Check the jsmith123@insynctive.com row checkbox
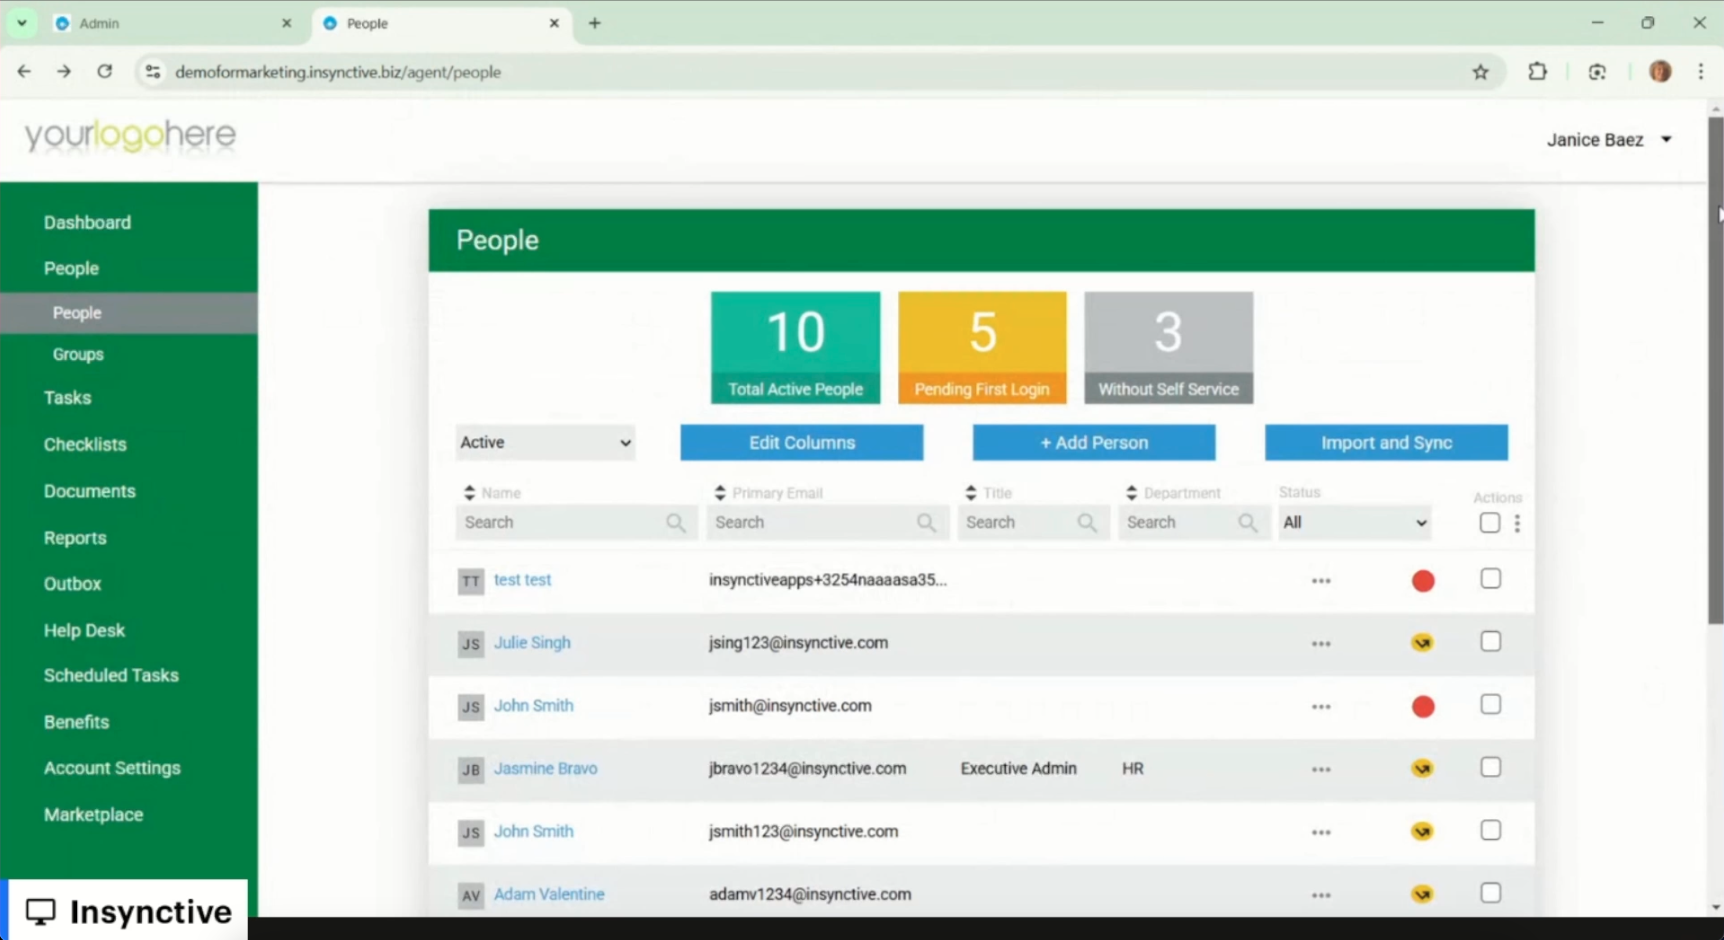 coord(1490,831)
